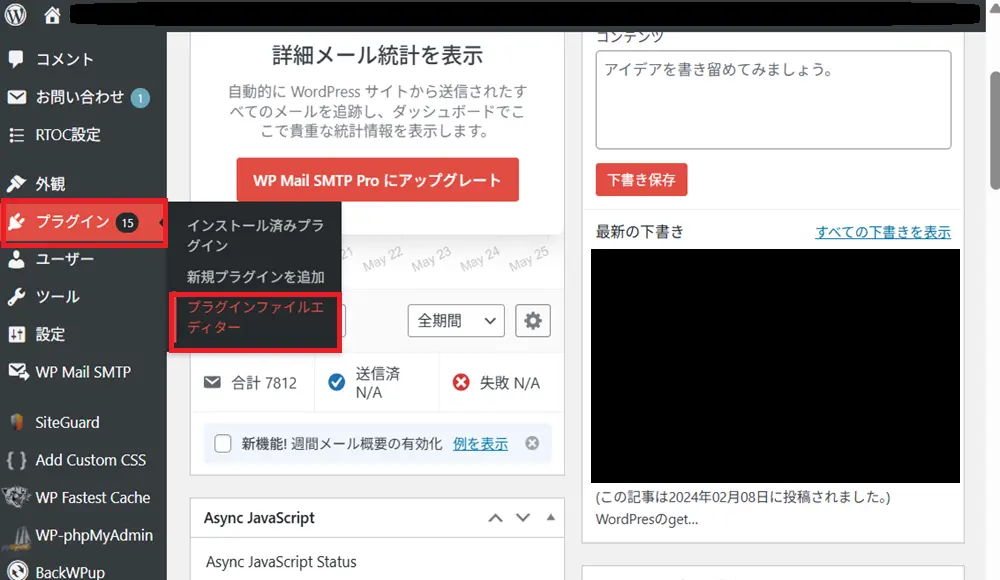
Task: Click 合計 7812 total text
Action: point(264,383)
